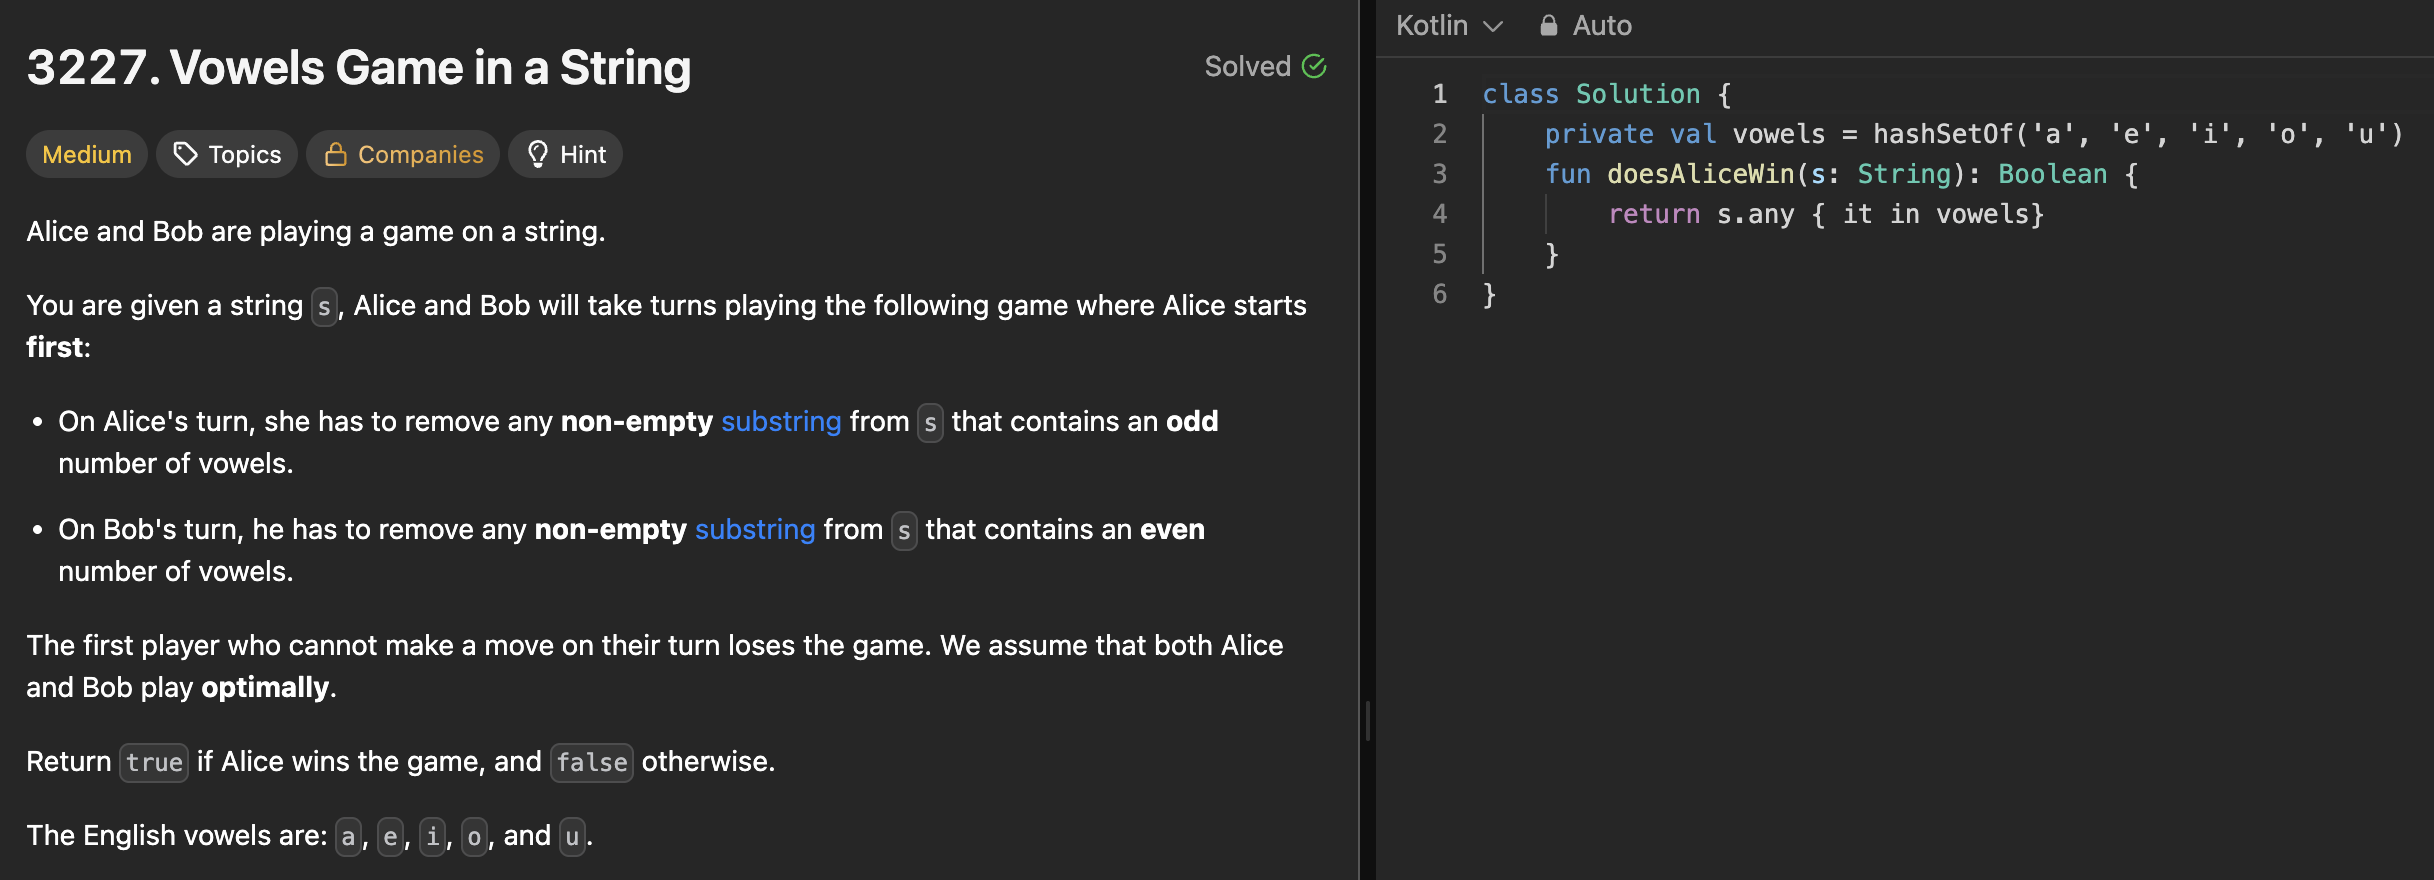
Task: Click the Companies lock icon
Action: point(336,154)
